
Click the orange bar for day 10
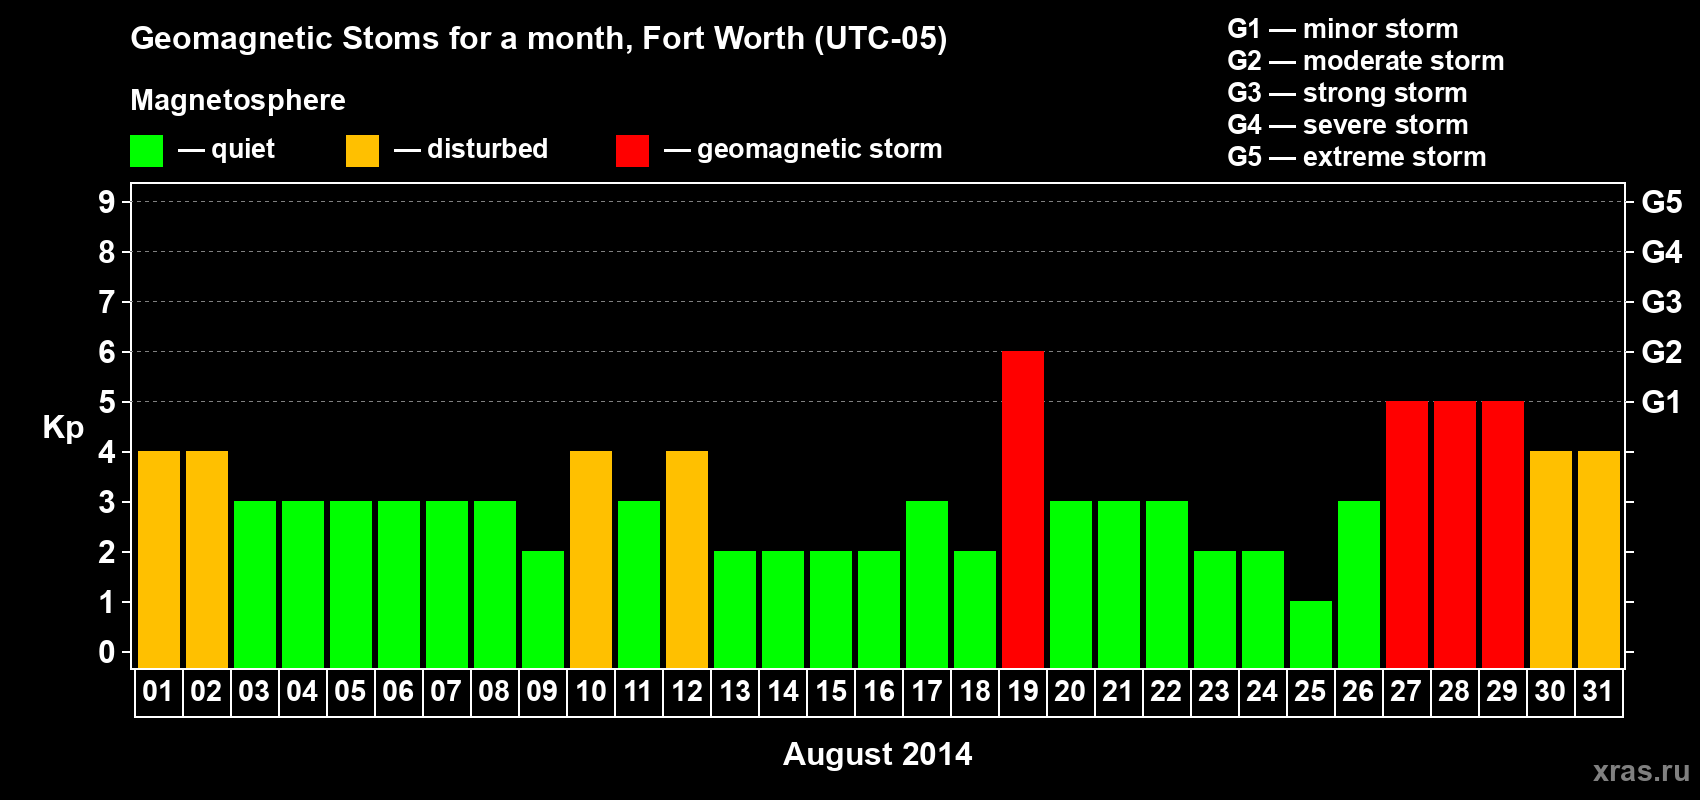pos(591,559)
